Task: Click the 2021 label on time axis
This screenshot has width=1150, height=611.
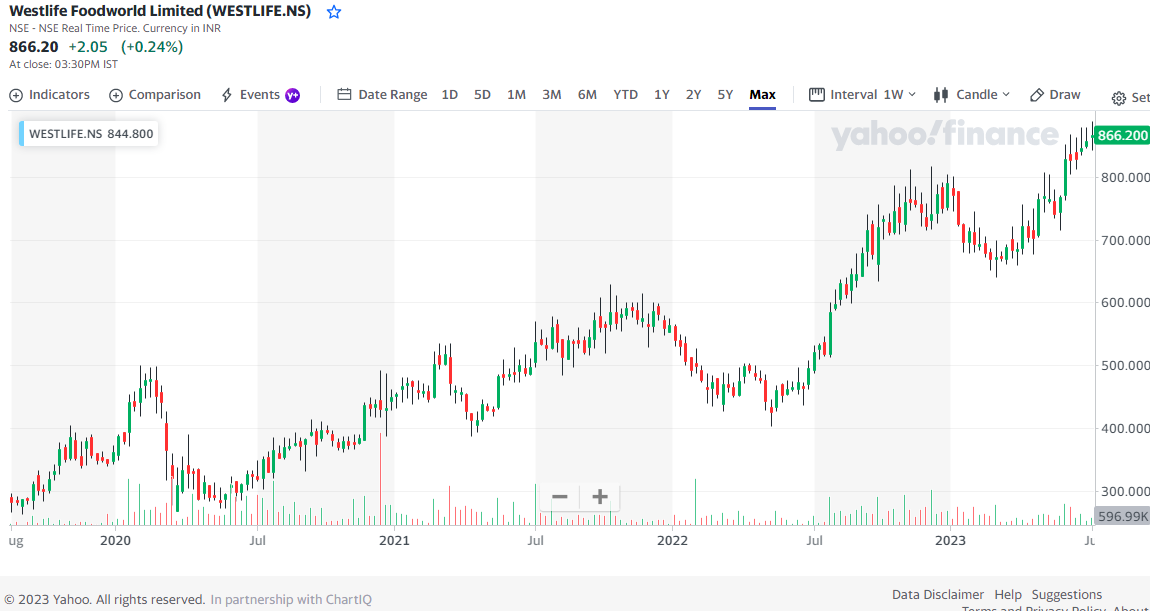Action: [395, 541]
